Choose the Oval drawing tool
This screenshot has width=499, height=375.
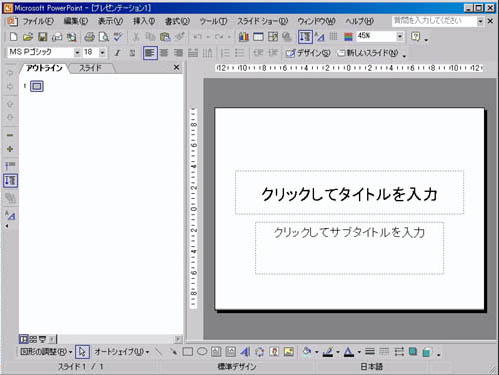point(202,352)
